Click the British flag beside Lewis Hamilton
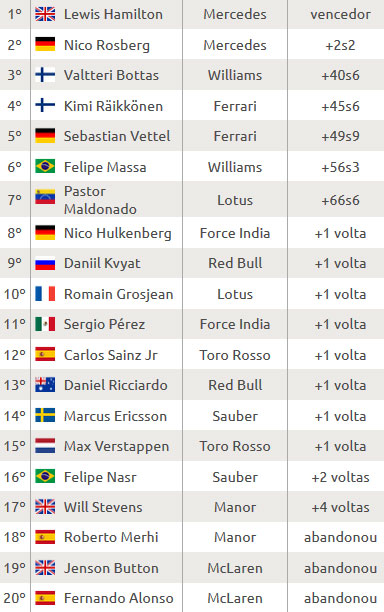This screenshot has width=384, height=612. [45, 14]
